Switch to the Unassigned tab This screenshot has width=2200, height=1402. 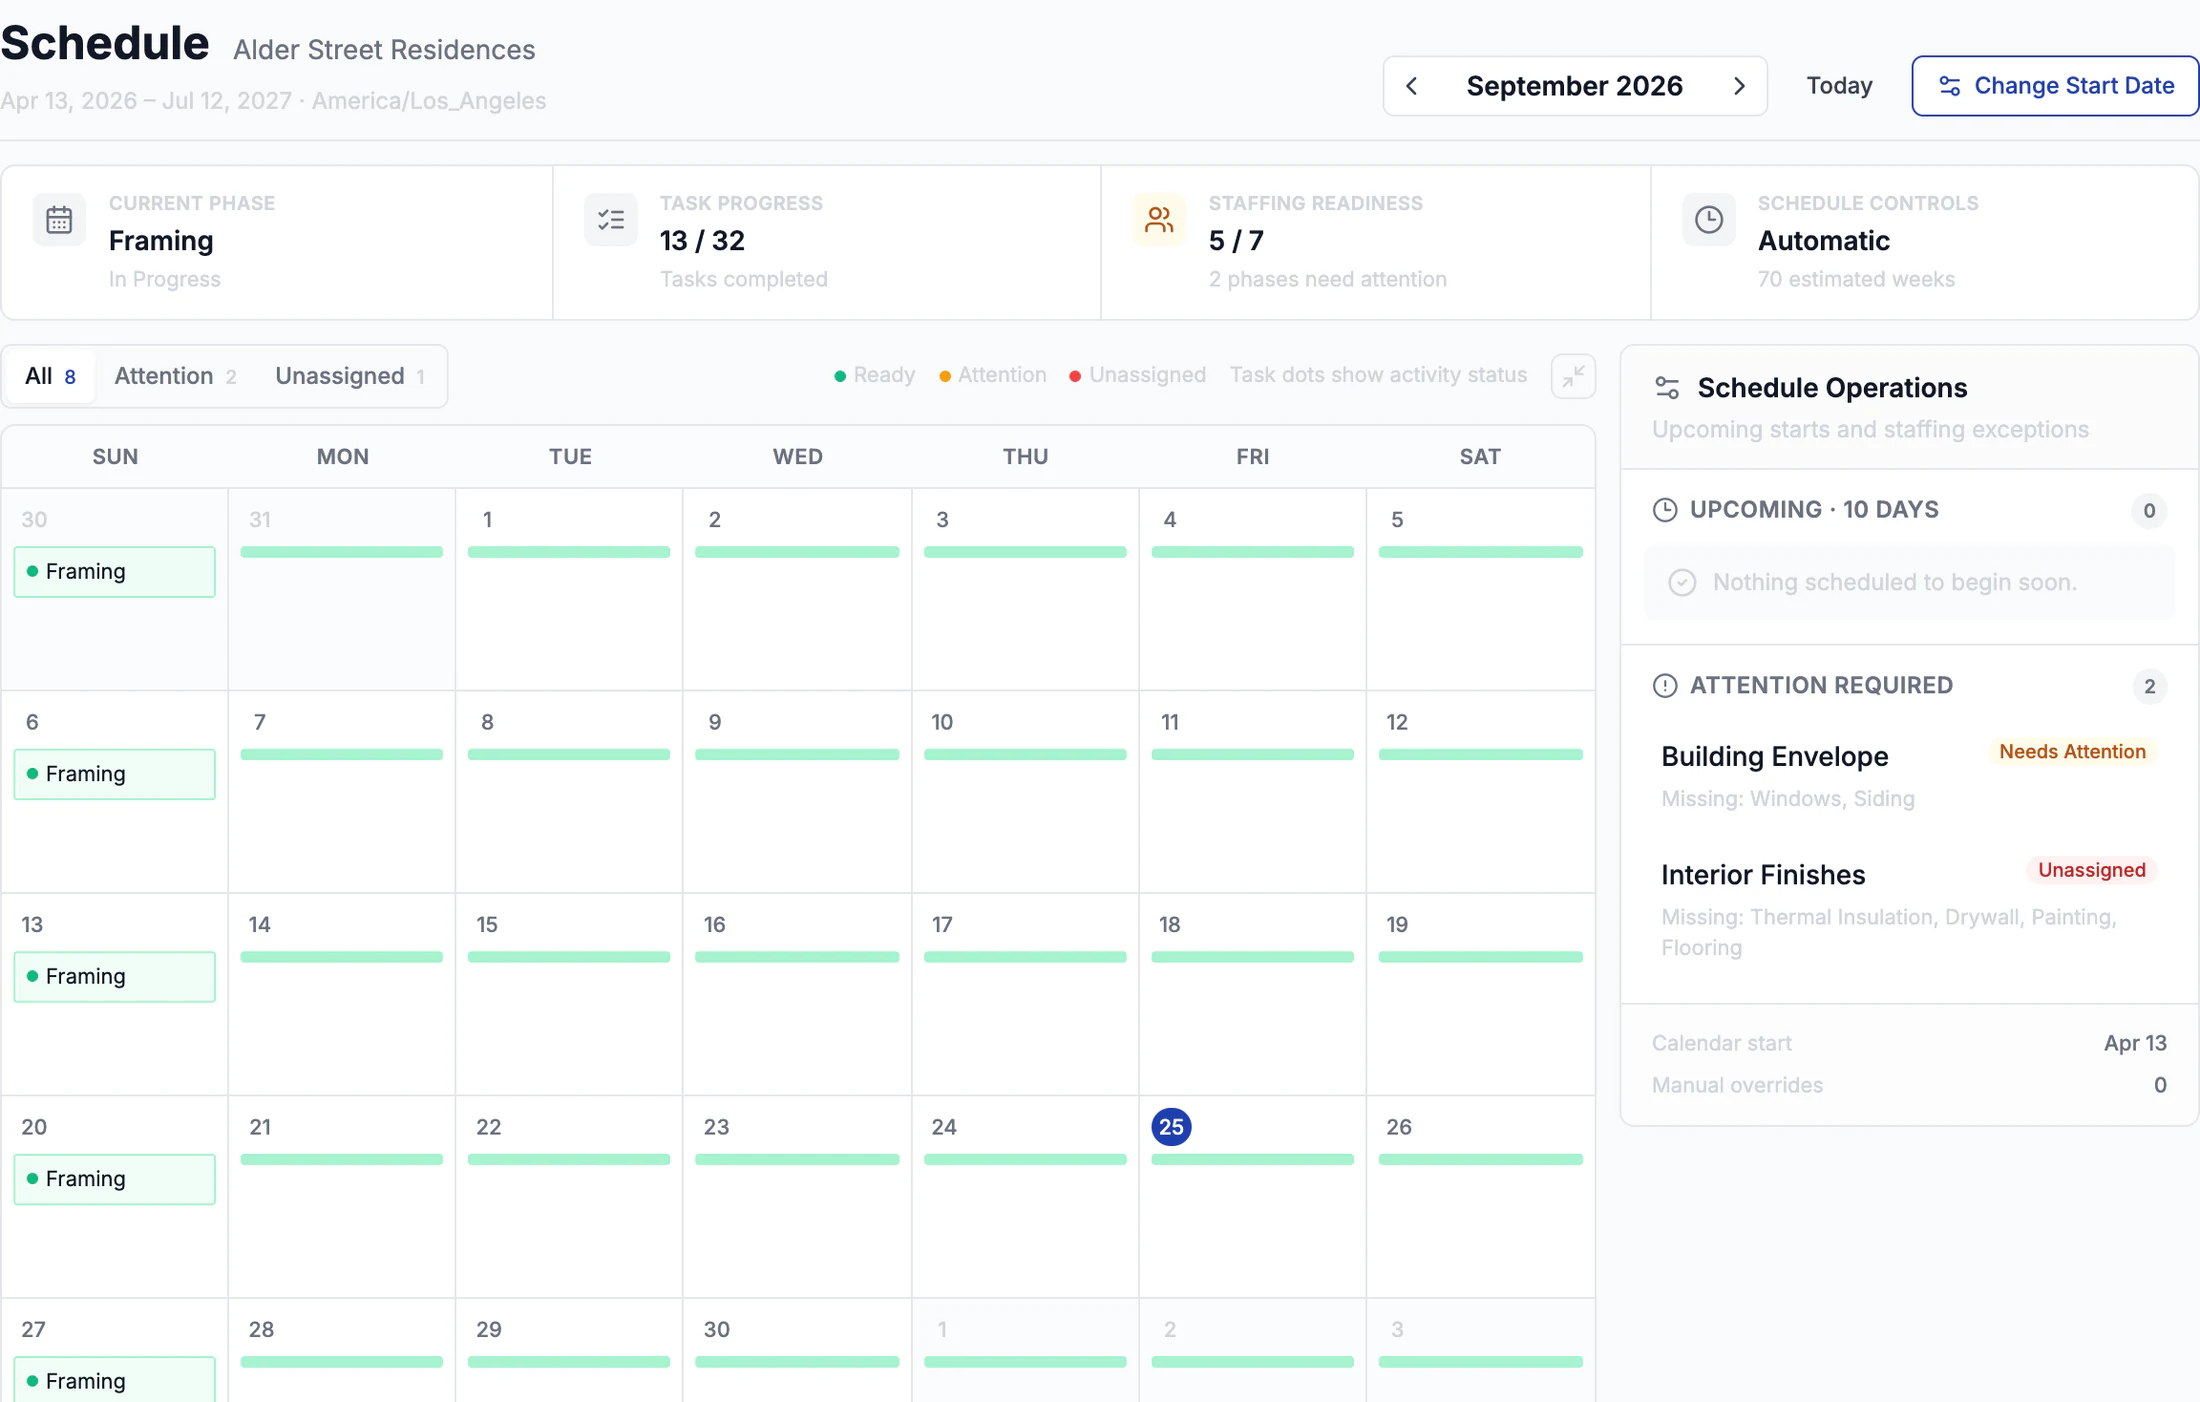pyautogui.click(x=350, y=376)
